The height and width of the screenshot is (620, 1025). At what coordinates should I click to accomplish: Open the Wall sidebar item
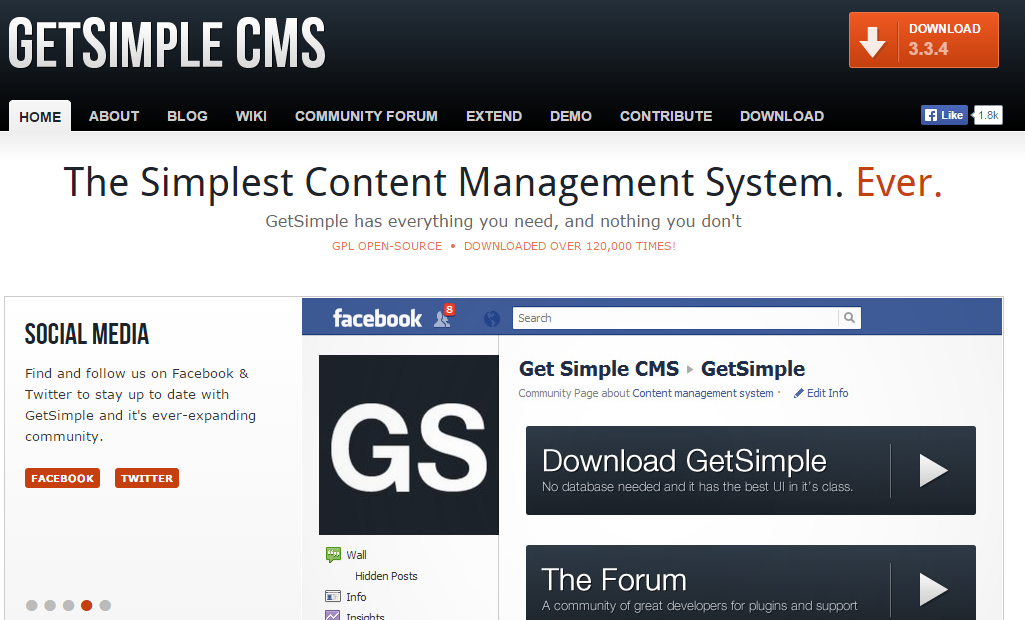tap(356, 555)
